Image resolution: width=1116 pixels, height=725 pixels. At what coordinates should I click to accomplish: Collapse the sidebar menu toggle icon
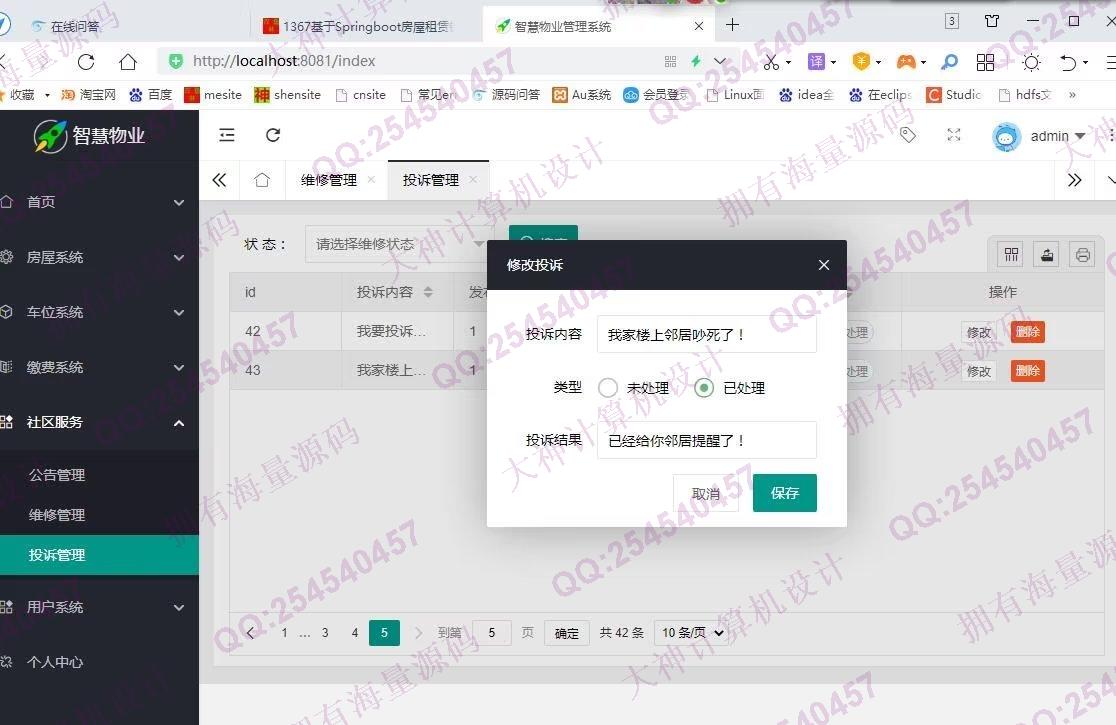pyautogui.click(x=226, y=135)
